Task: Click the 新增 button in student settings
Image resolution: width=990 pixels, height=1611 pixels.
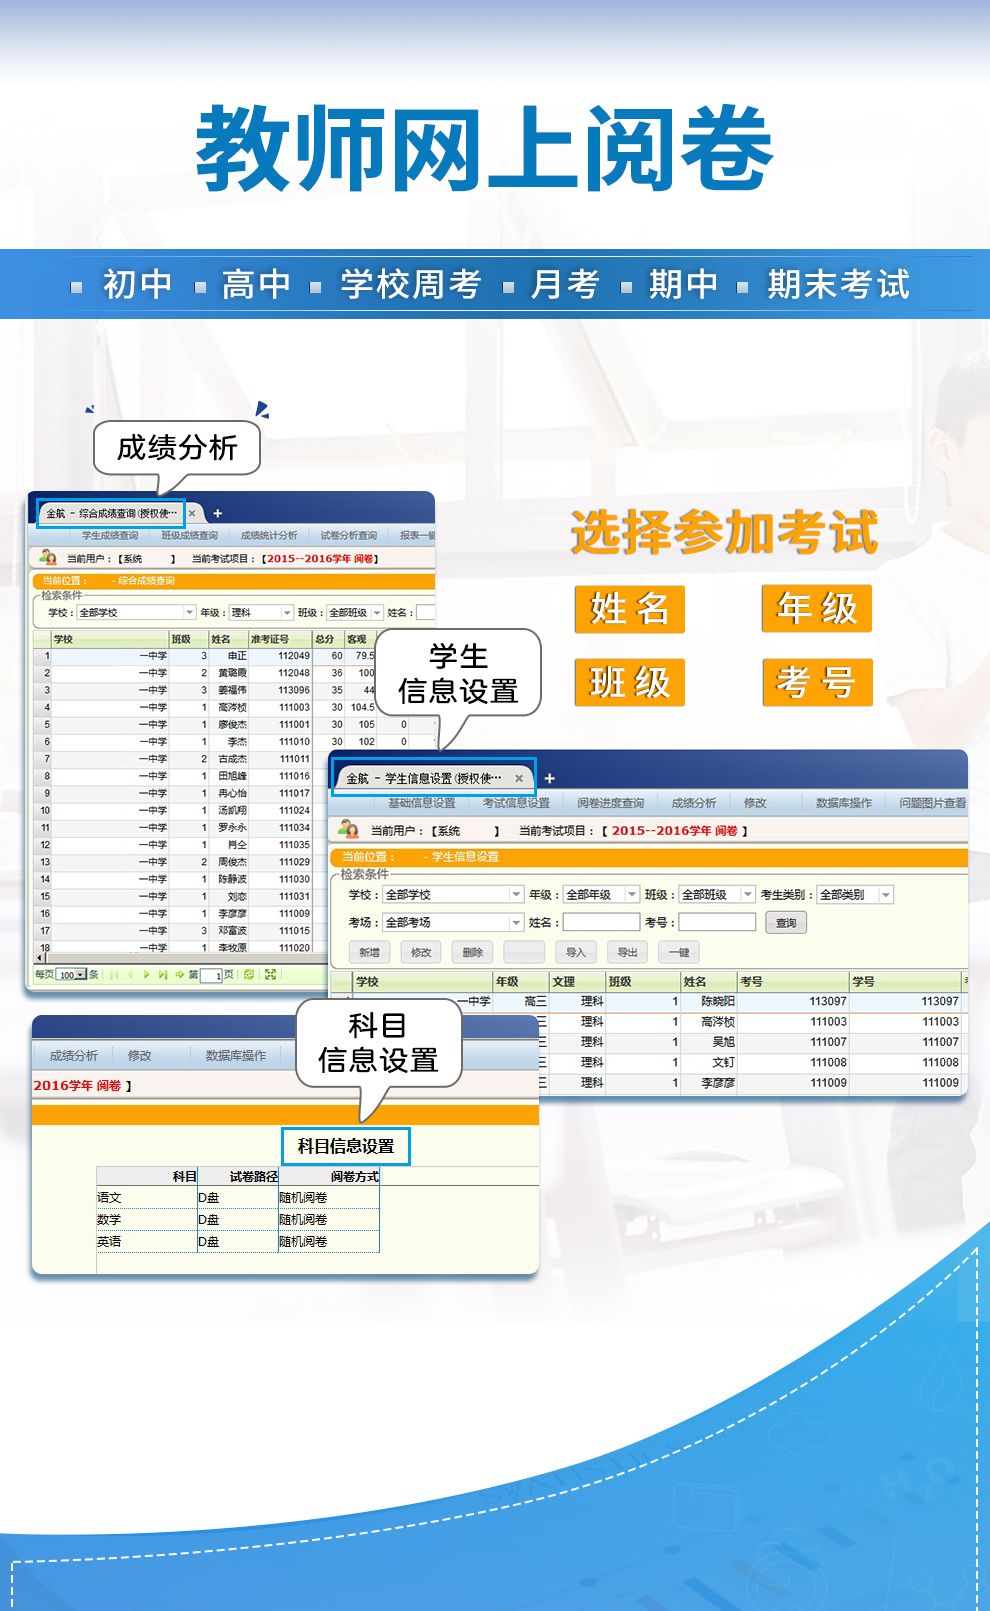Action: point(369,952)
